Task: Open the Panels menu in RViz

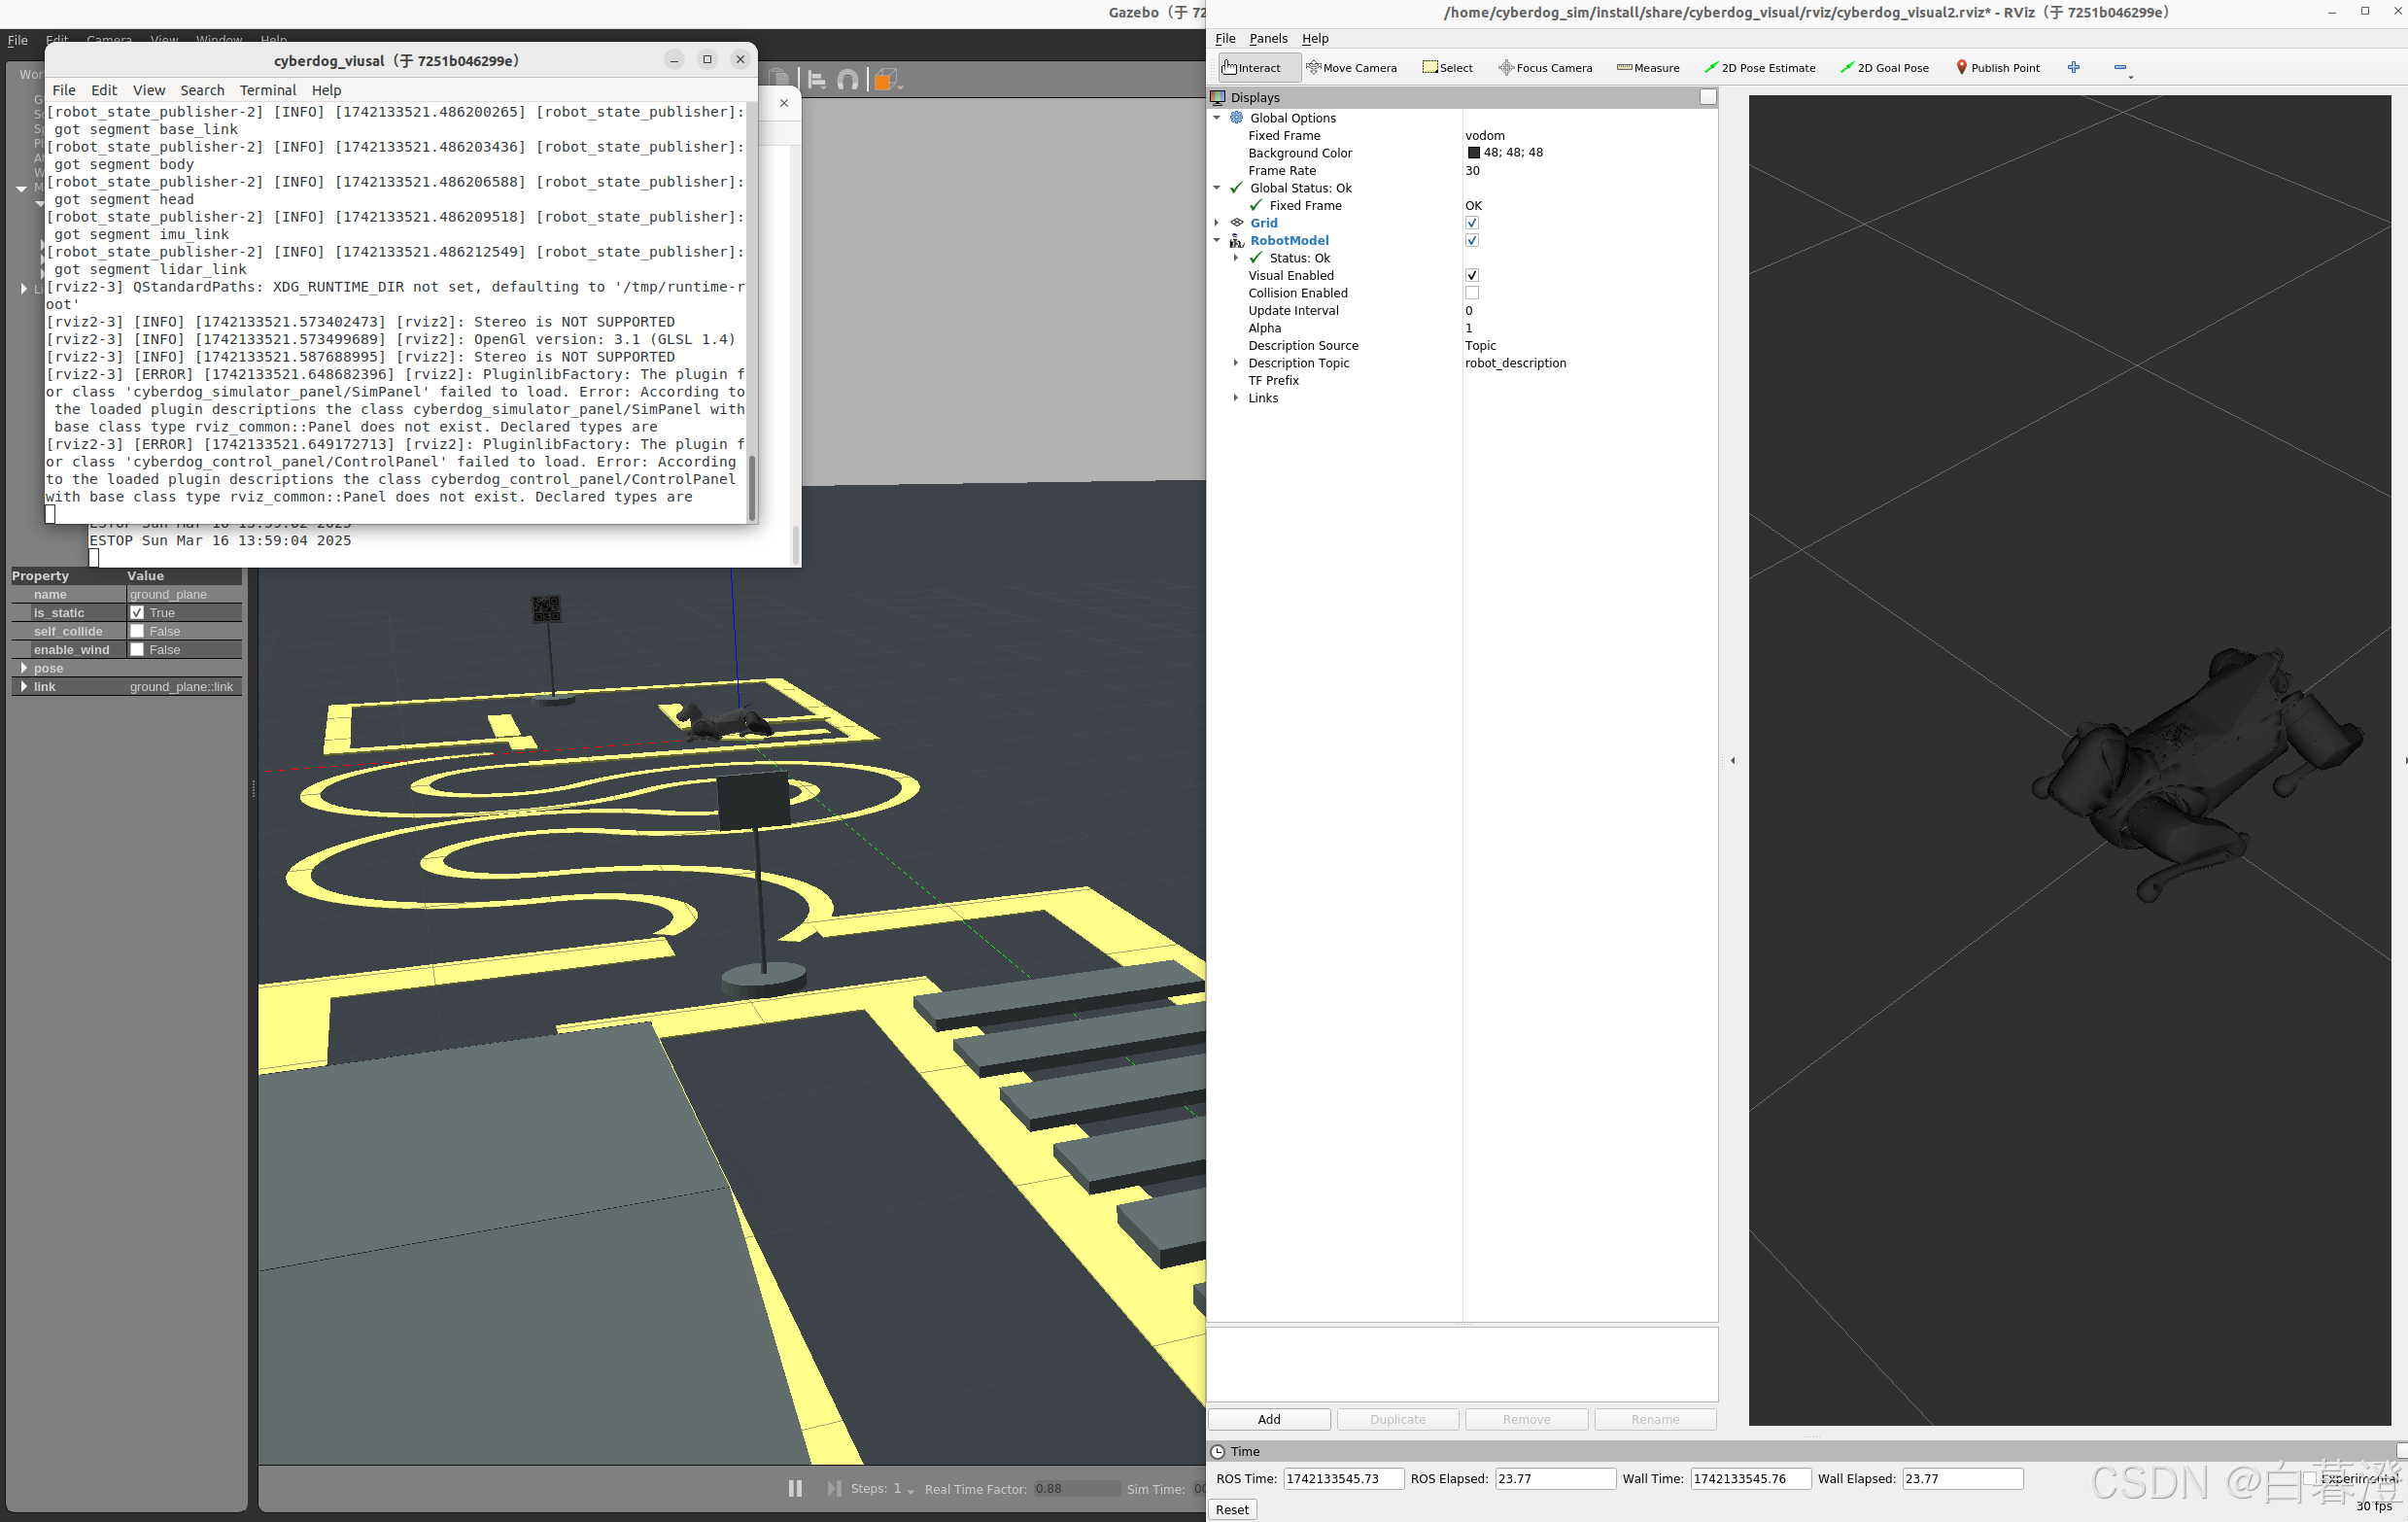Action: click(x=1267, y=38)
